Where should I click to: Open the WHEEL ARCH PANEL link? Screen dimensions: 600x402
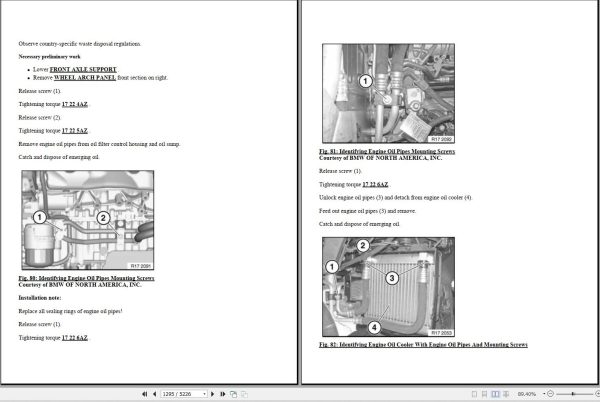click(85, 78)
